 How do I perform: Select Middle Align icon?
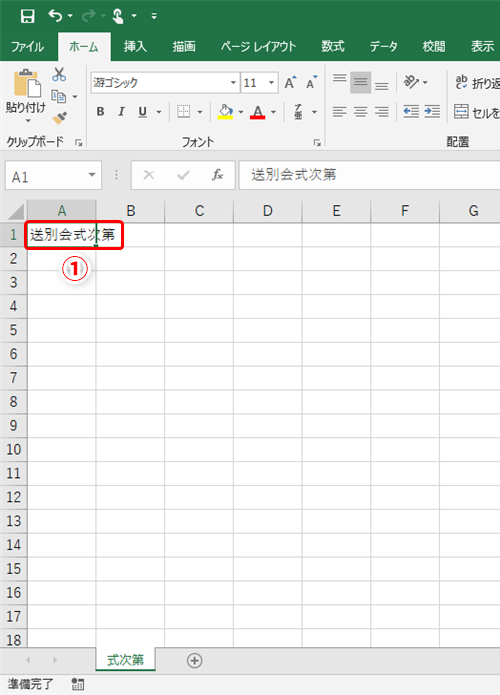pyautogui.click(x=360, y=82)
